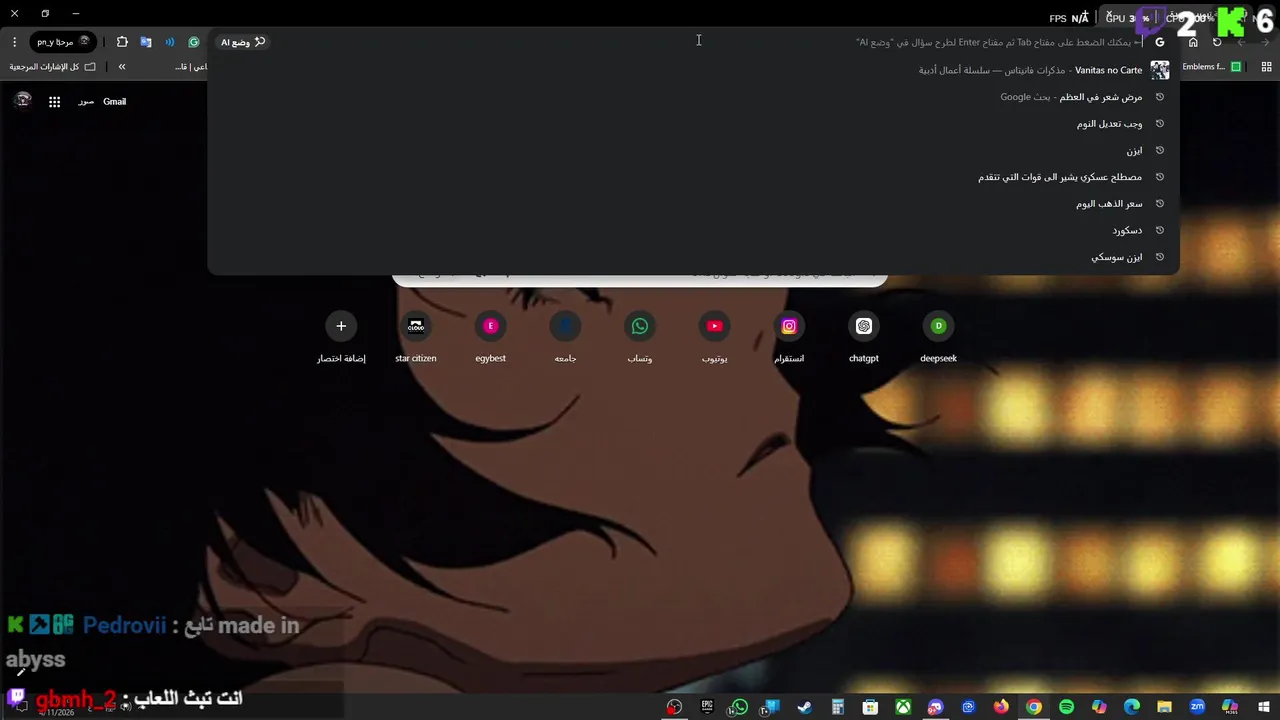Open the كل الإشارات المرجعية bookmarks folder

[52, 67]
